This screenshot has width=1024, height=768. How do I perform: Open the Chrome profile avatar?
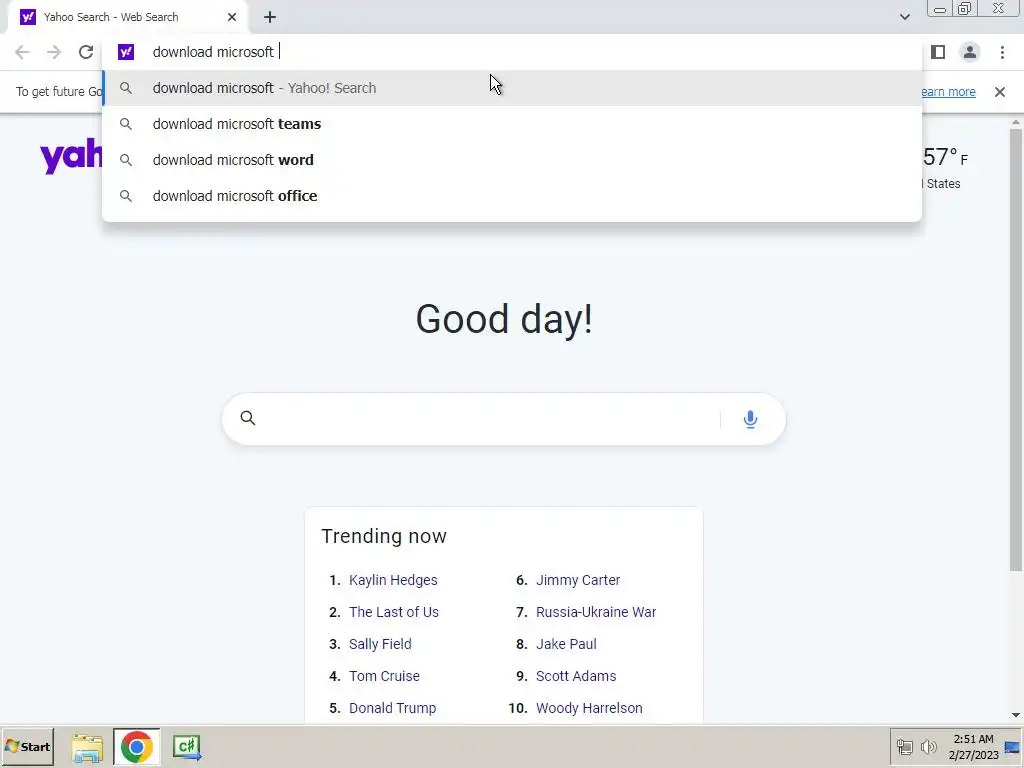click(x=970, y=52)
